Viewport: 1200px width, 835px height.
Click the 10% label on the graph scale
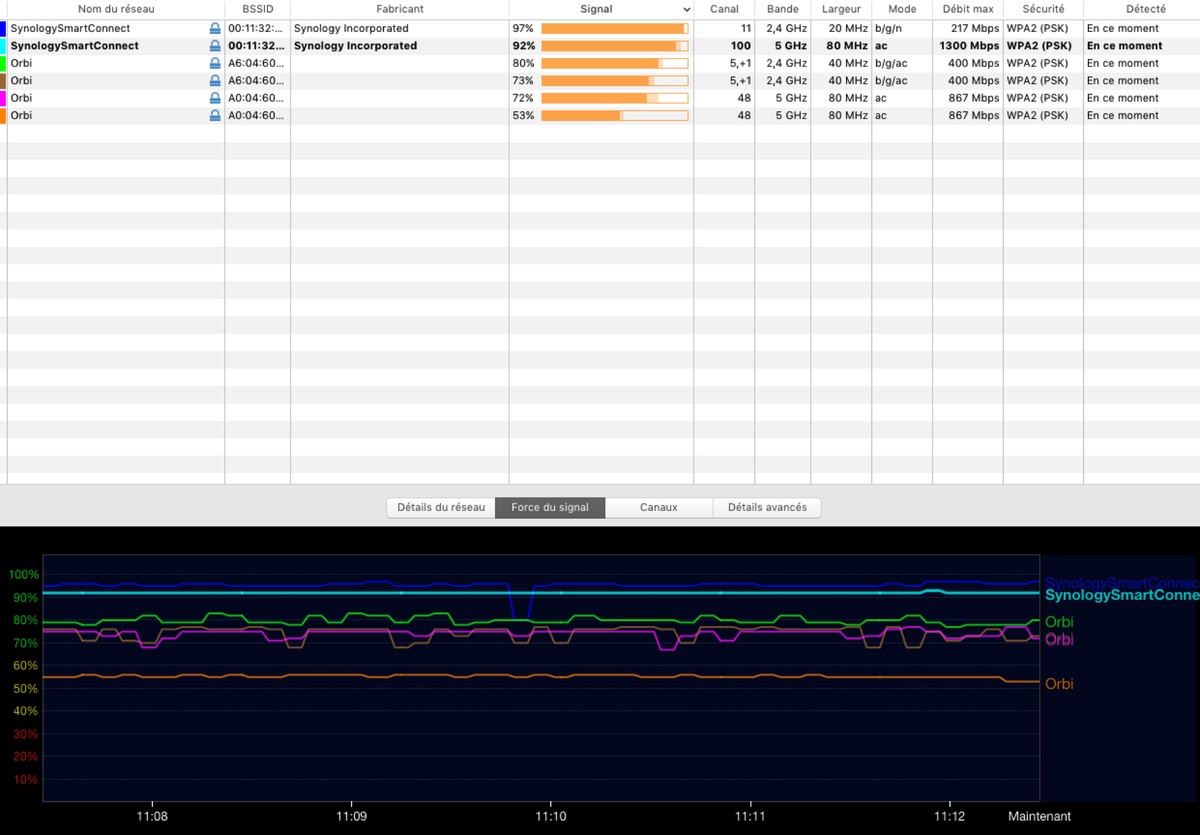tap(25, 780)
